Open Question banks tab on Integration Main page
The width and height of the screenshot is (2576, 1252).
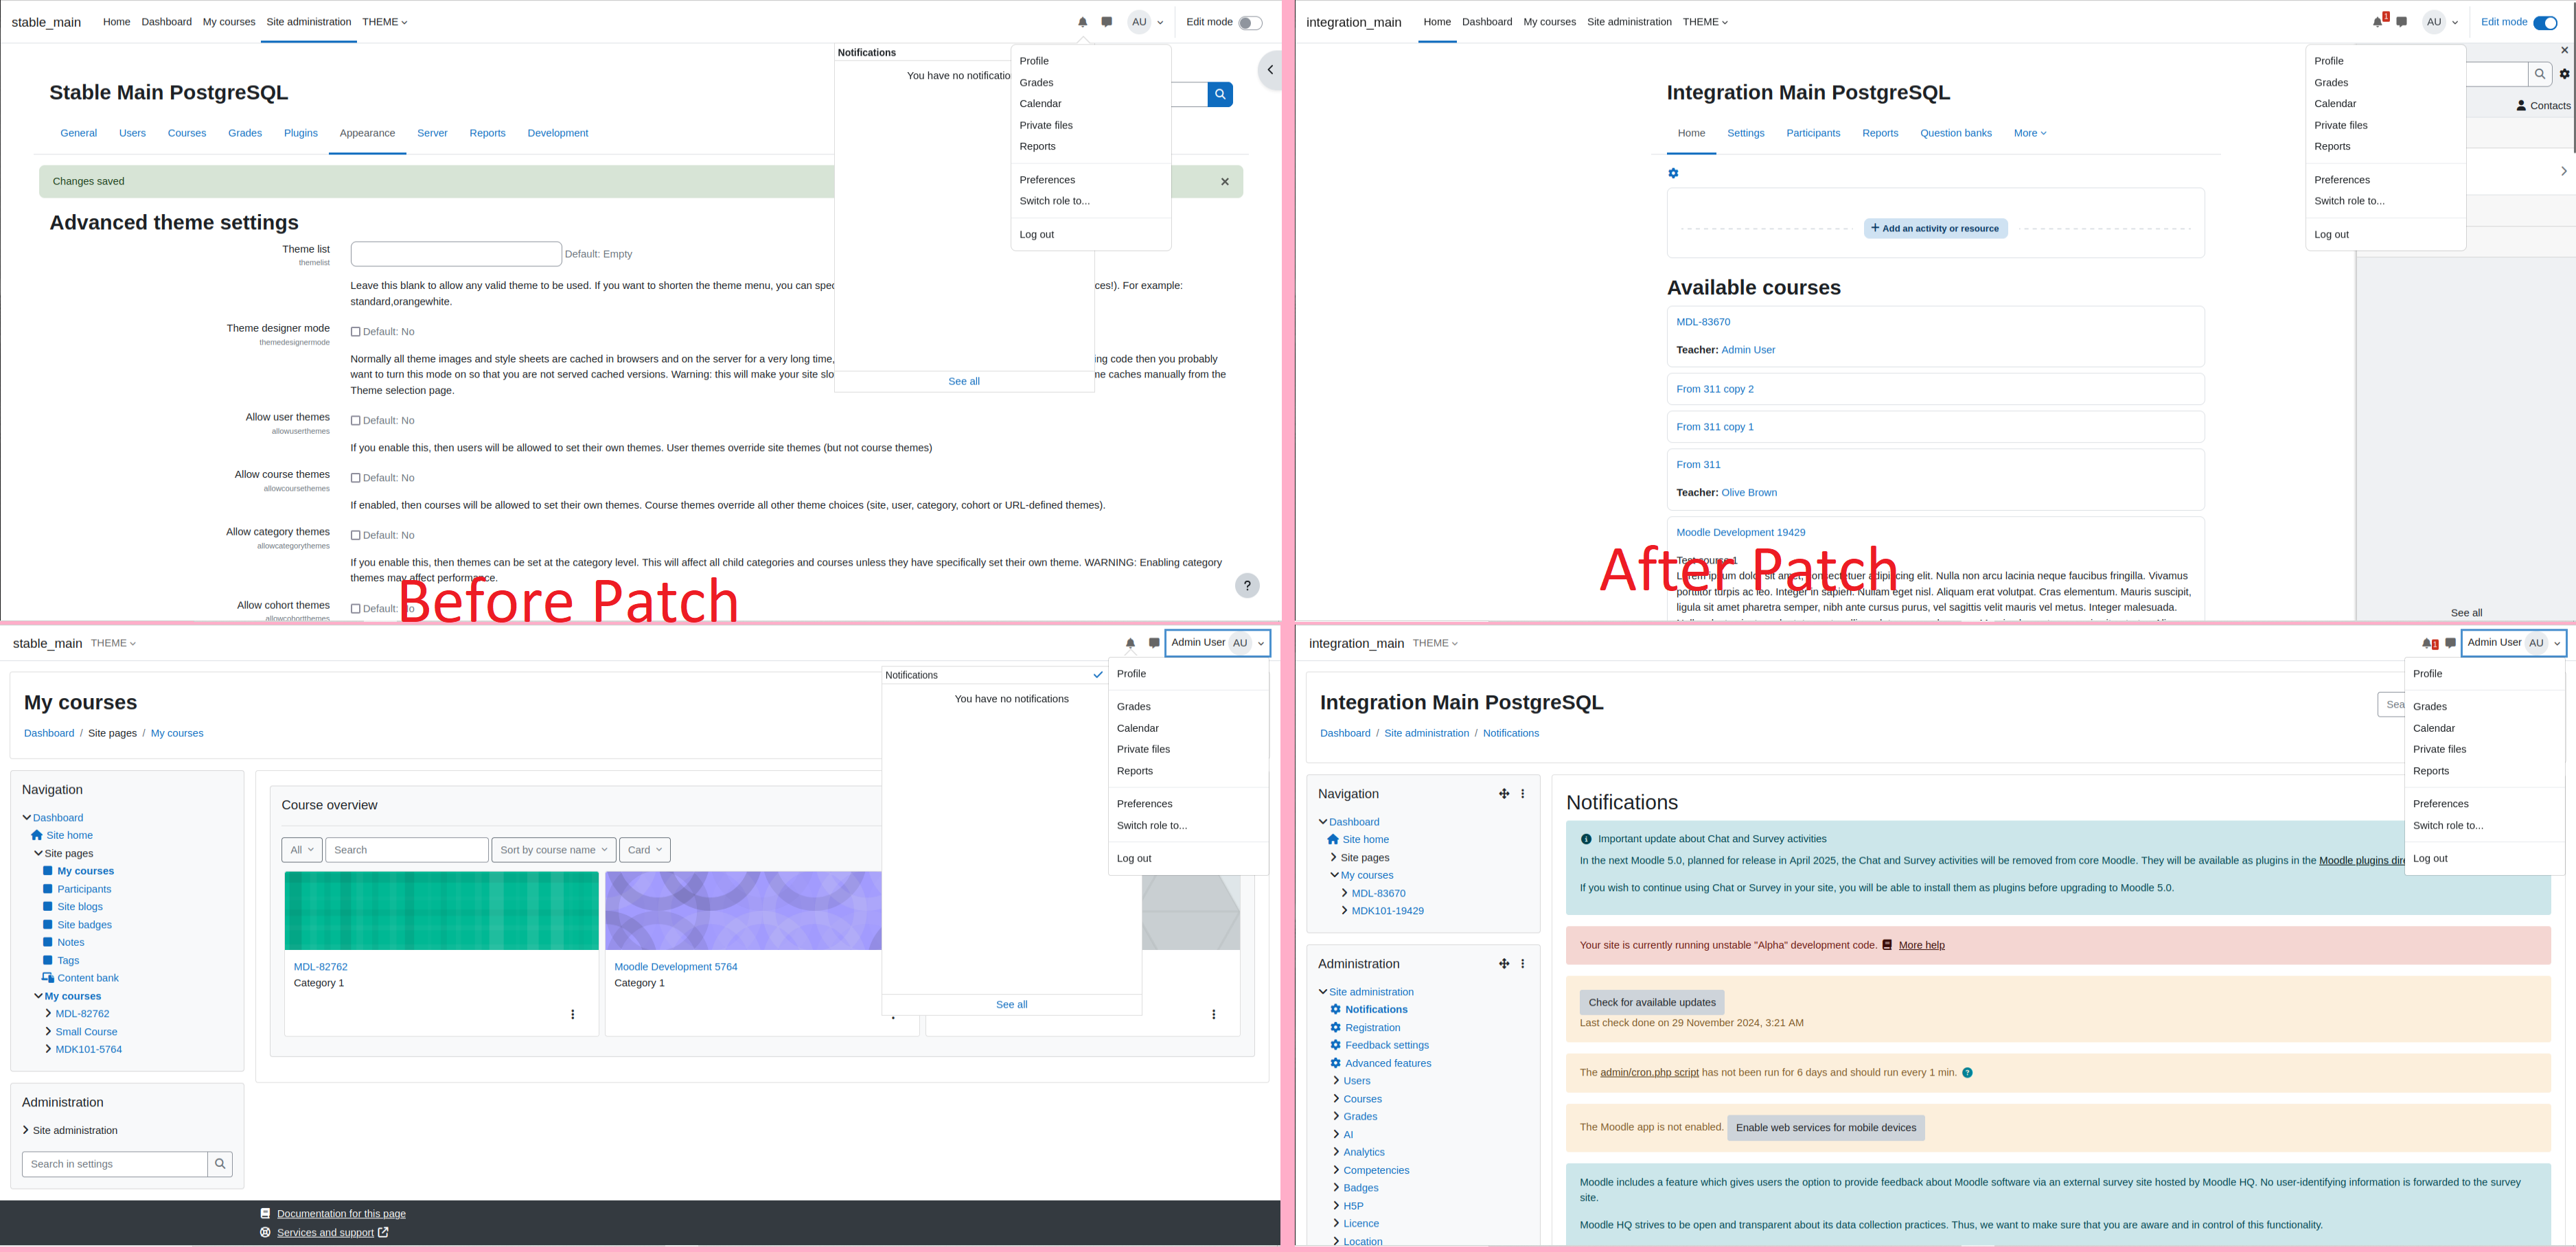(1955, 134)
